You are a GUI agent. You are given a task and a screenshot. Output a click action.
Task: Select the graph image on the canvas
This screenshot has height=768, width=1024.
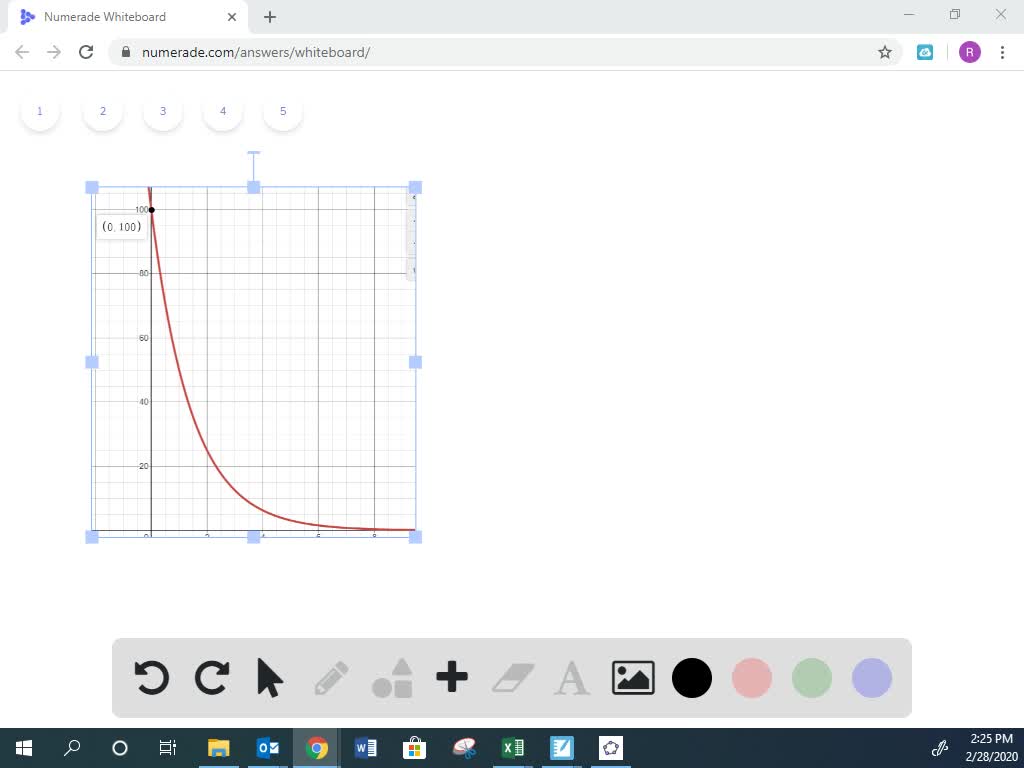tap(252, 360)
